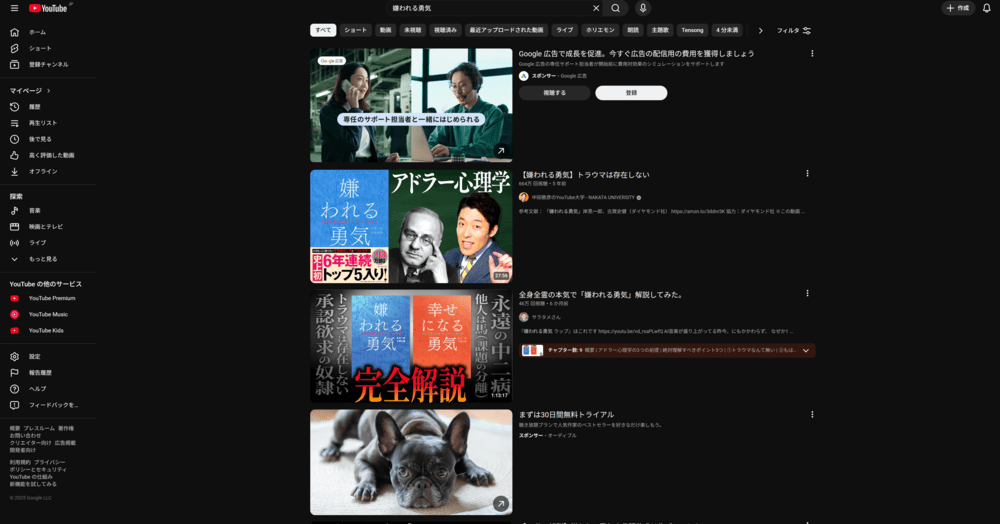The width and height of the screenshot is (1000, 524).
Task: Open the hamburger guide menu
Action: (14, 8)
